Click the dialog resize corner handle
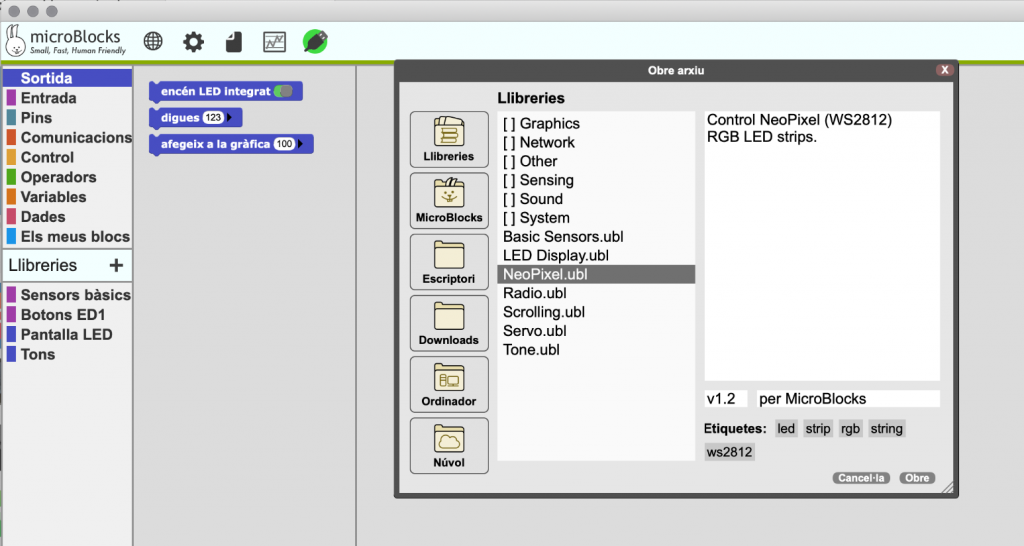The width and height of the screenshot is (1024, 546). click(x=947, y=487)
